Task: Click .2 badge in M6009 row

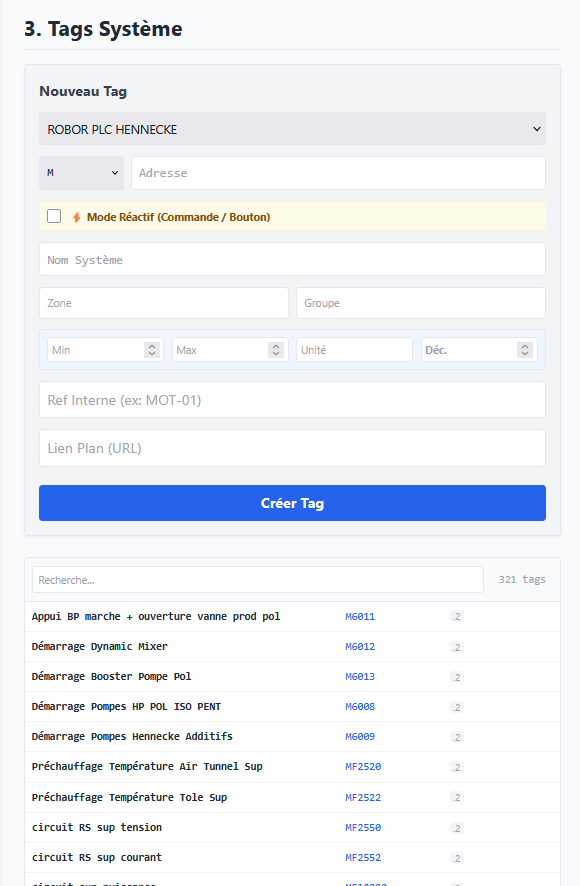Action: (457, 737)
